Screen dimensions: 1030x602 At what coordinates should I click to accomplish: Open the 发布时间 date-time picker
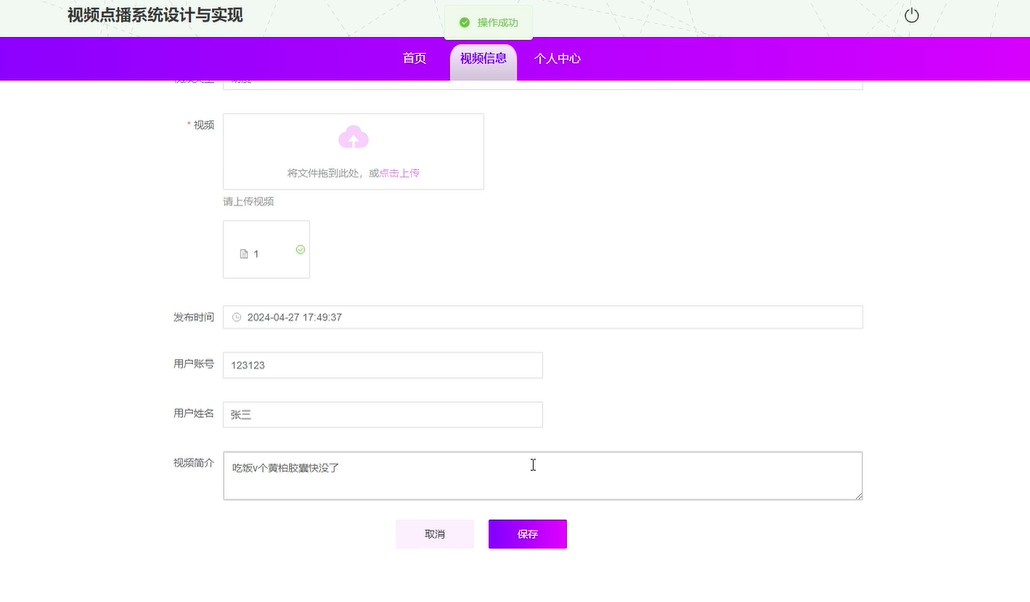pyautogui.click(x=543, y=317)
